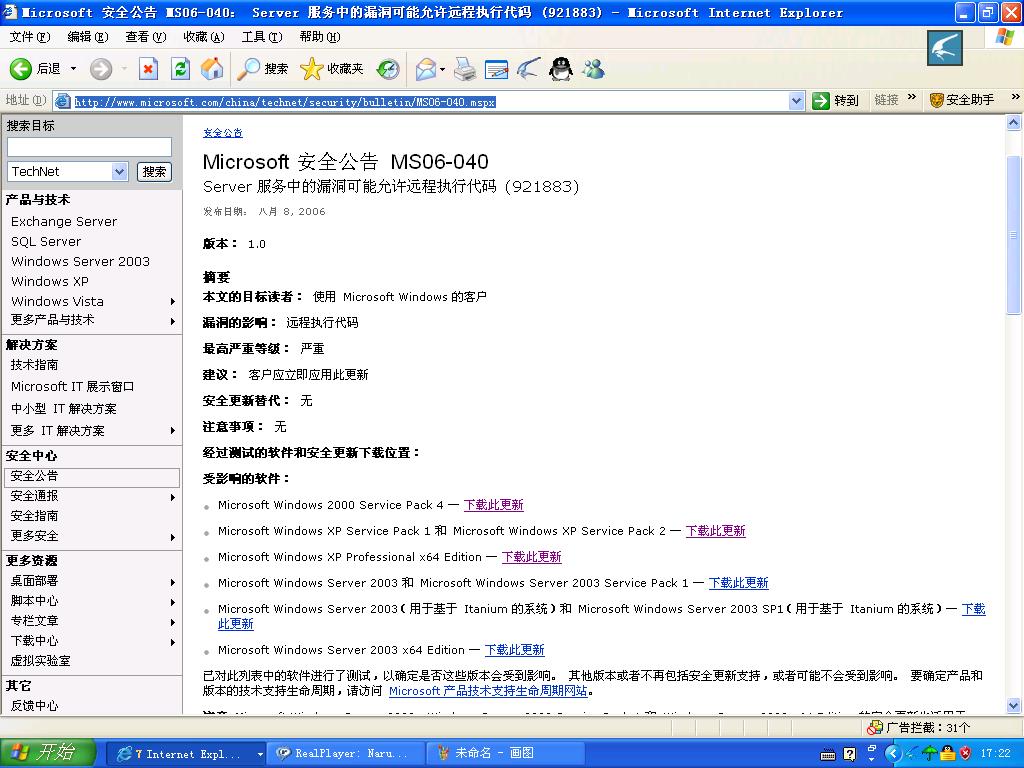Open Microsoft 产品技术支持生命周期网站 link
The width and height of the screenshot is (1024, 768).
tap(488, 691)
